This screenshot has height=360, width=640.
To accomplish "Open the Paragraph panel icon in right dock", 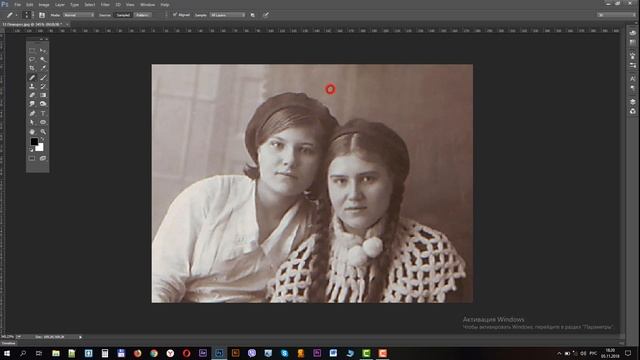I will 633,88.
